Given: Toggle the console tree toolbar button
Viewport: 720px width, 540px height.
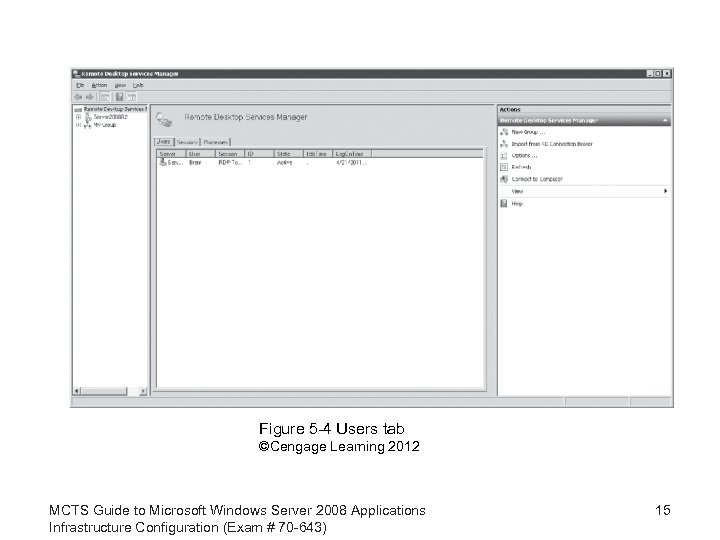Looking at the screenshot, I should (105, 97).
